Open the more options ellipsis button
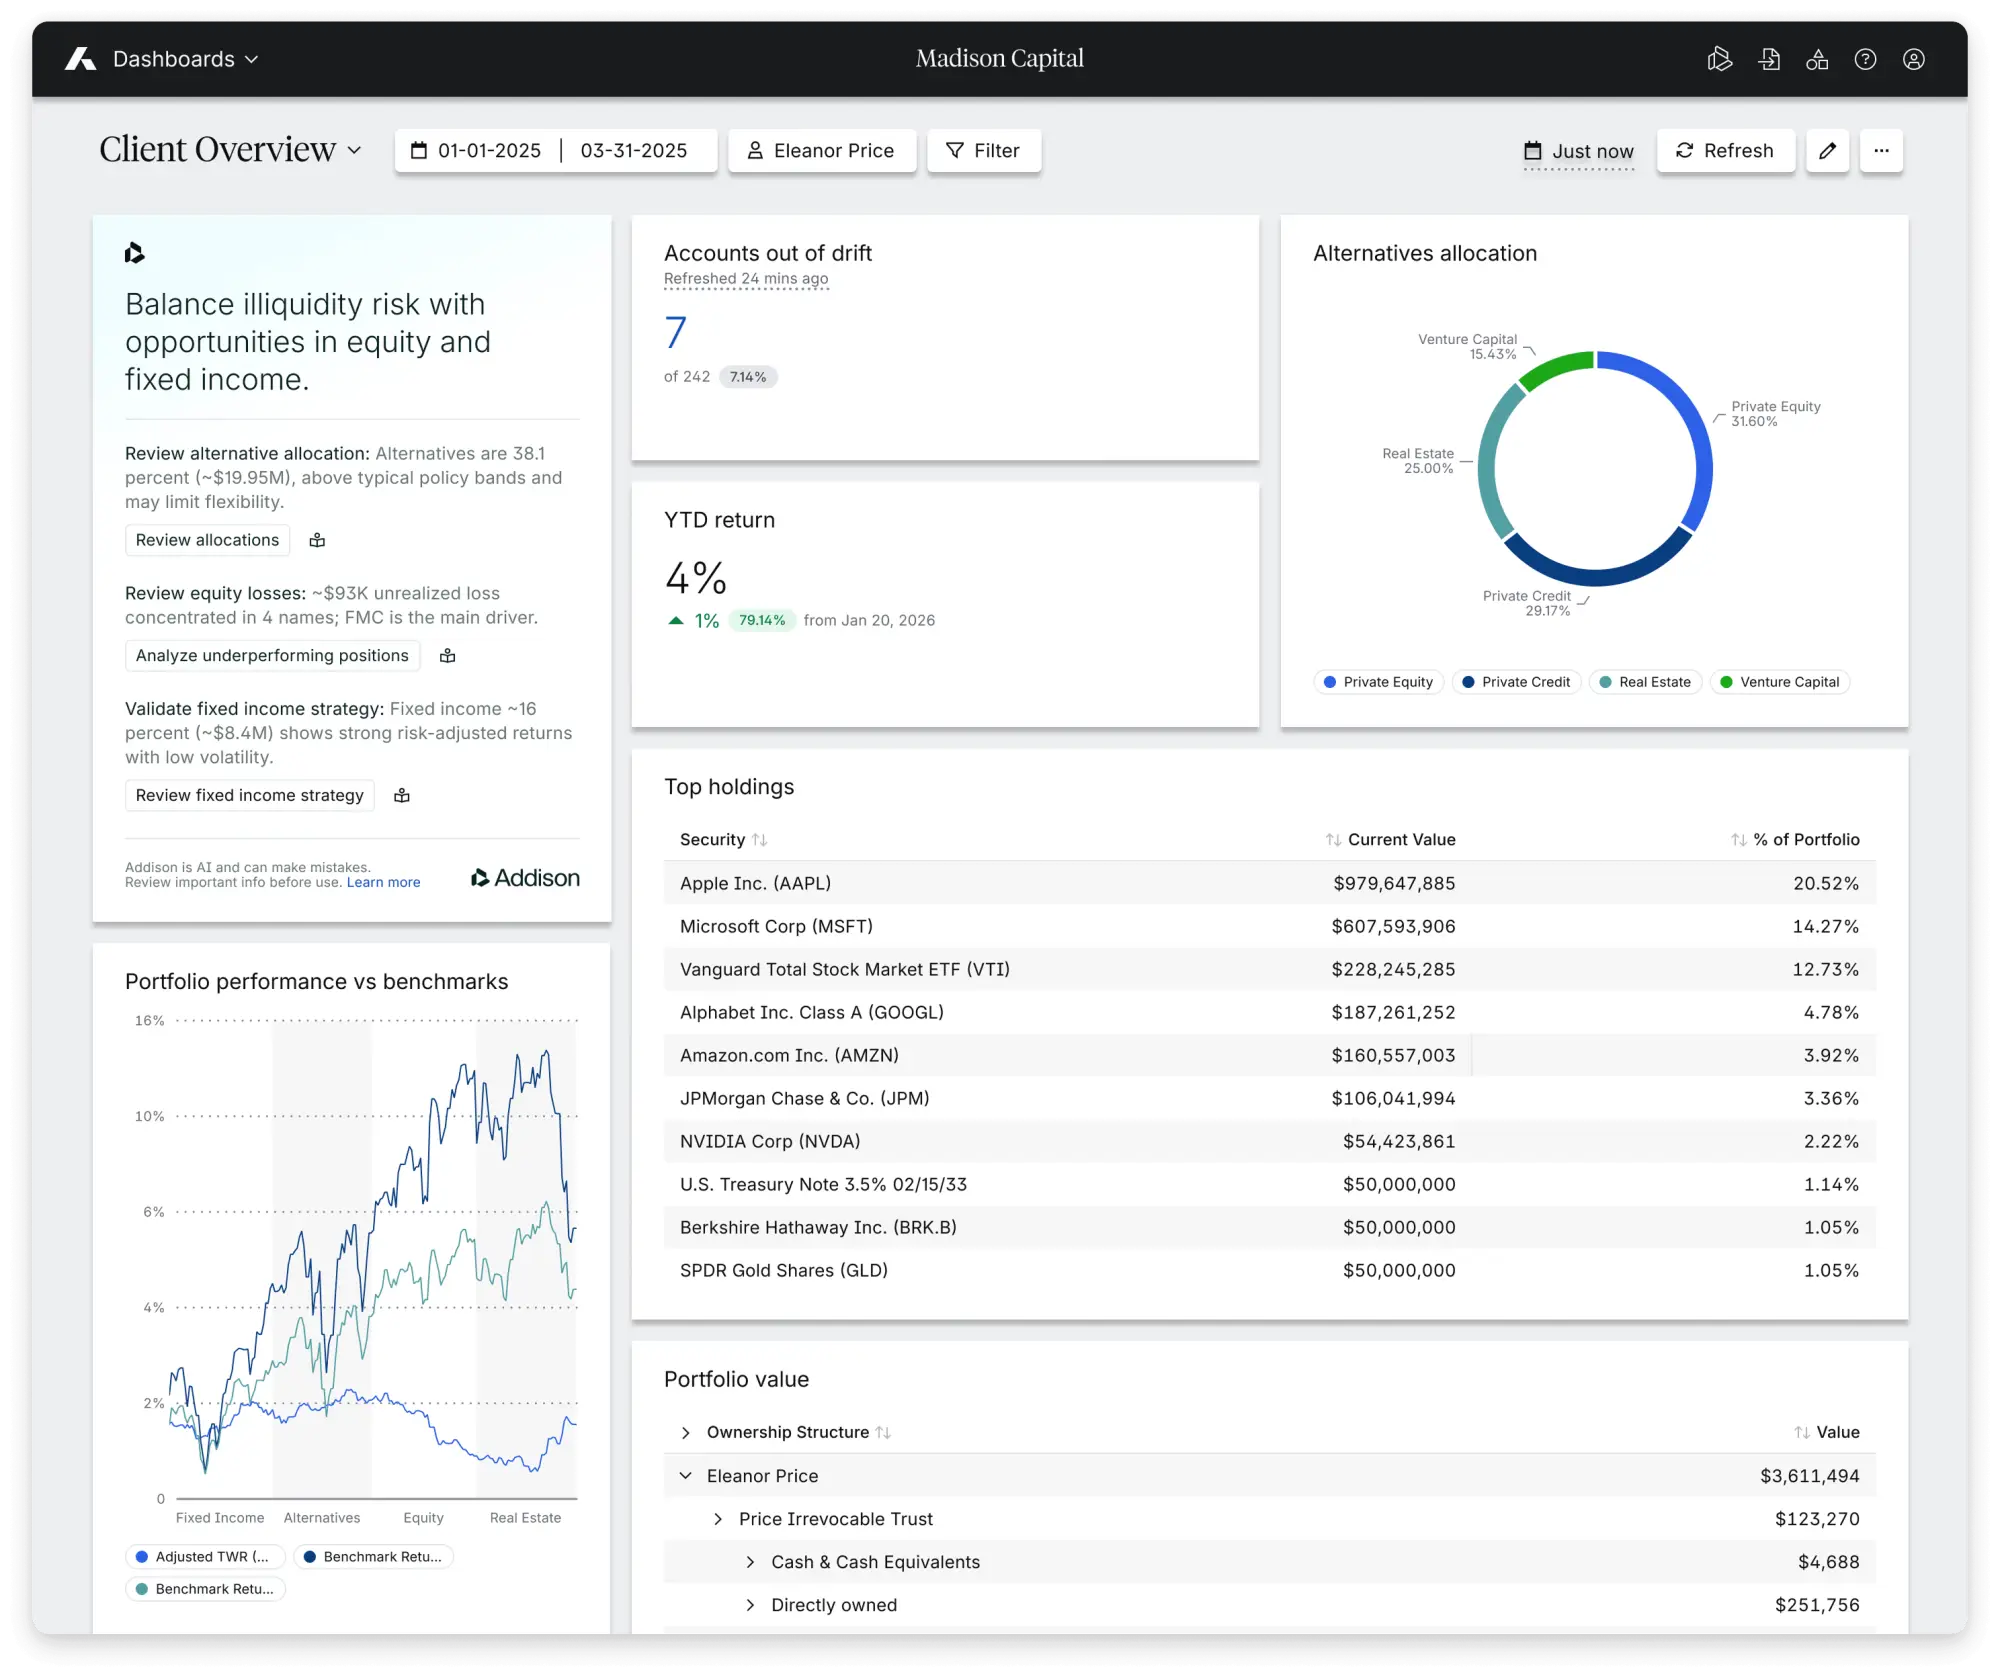 pos(1881,151)
